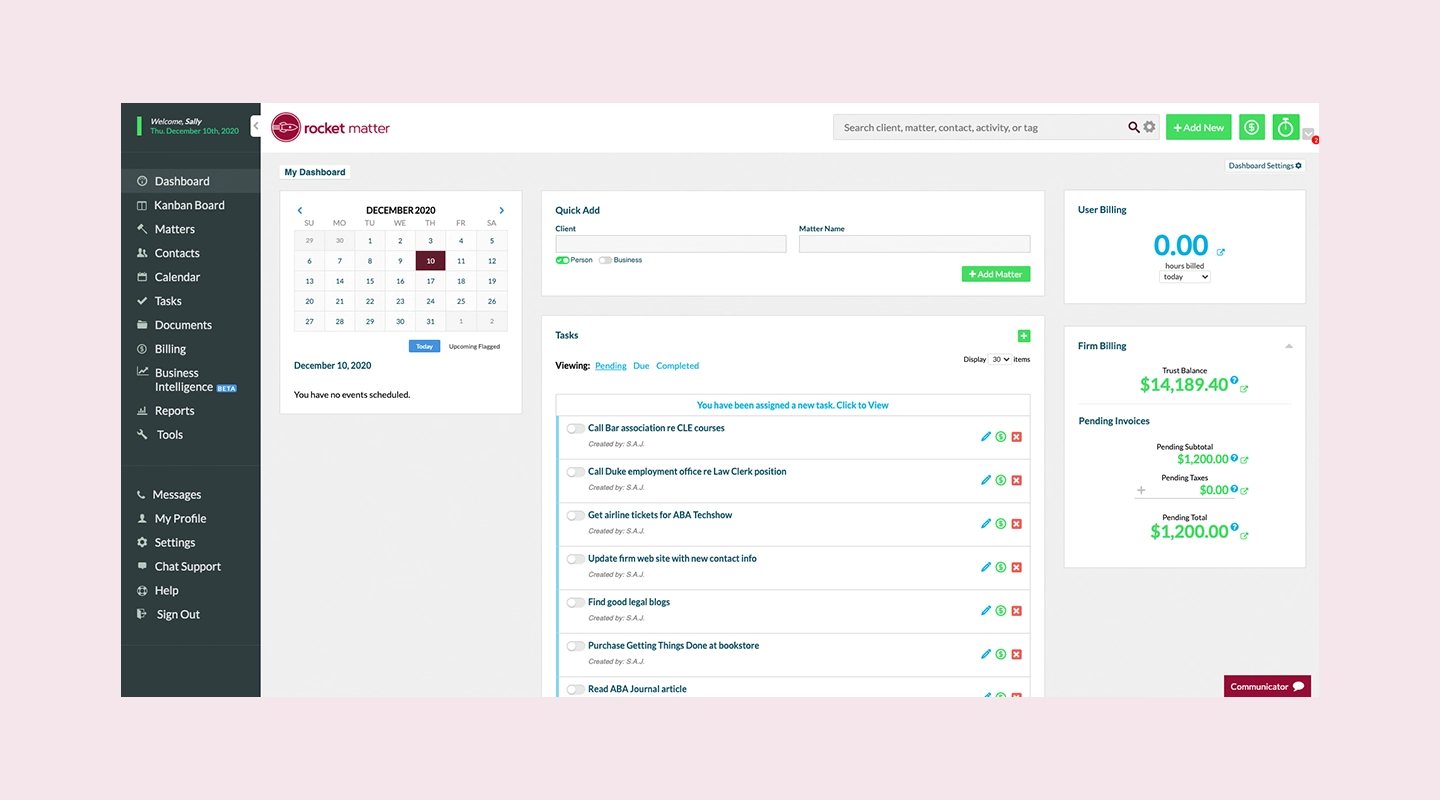The image size is (1440, 800).
Task: Go to previous month in calendar
Action: [300, 211]
